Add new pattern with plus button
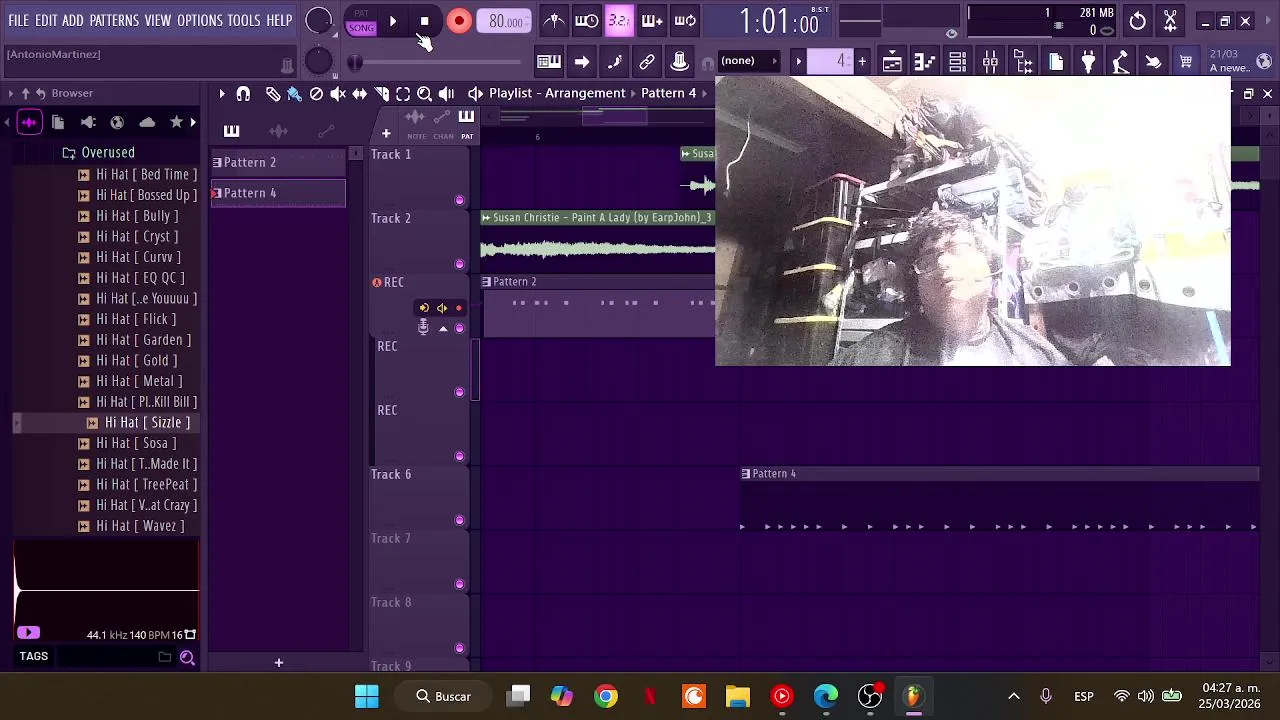 [862, 62]
